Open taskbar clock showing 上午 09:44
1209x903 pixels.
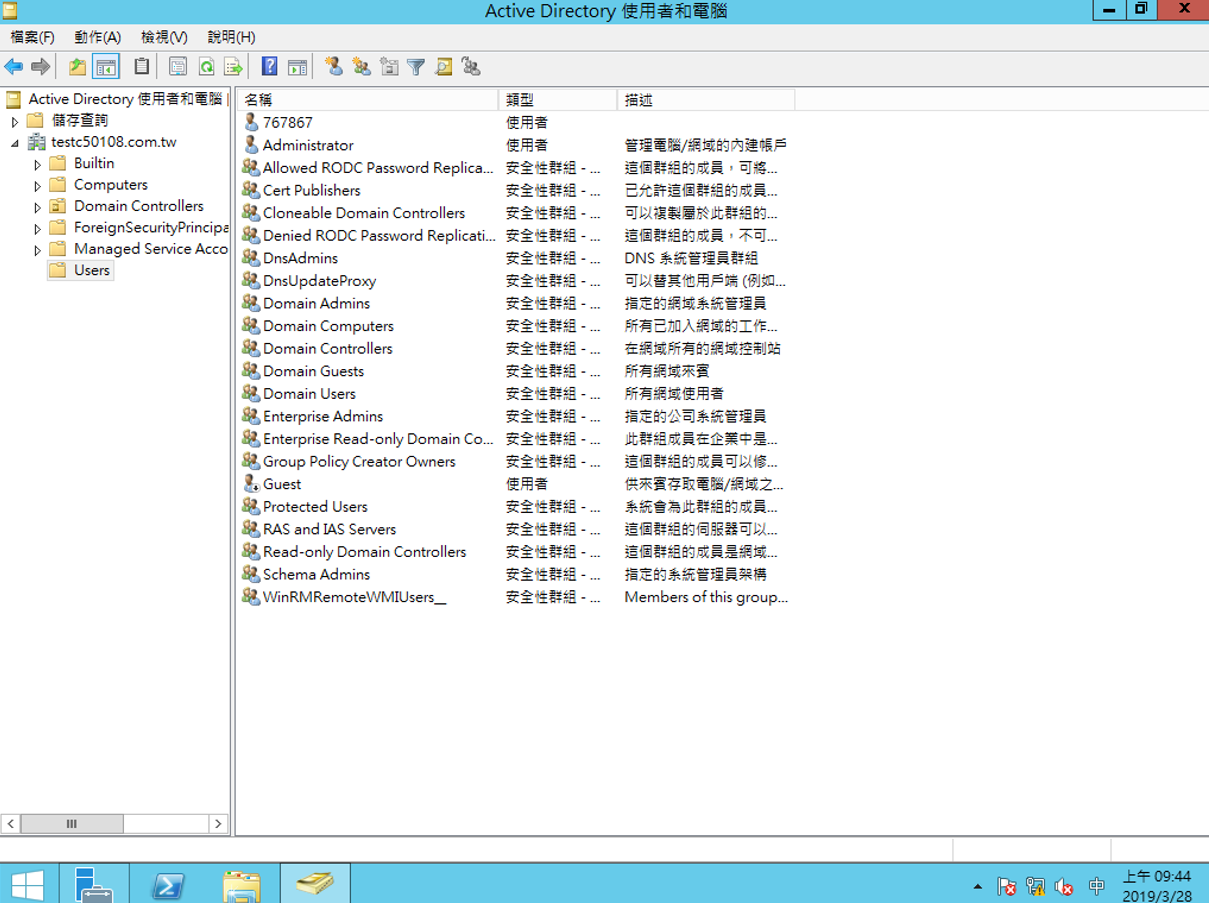tap(1157, 885)
